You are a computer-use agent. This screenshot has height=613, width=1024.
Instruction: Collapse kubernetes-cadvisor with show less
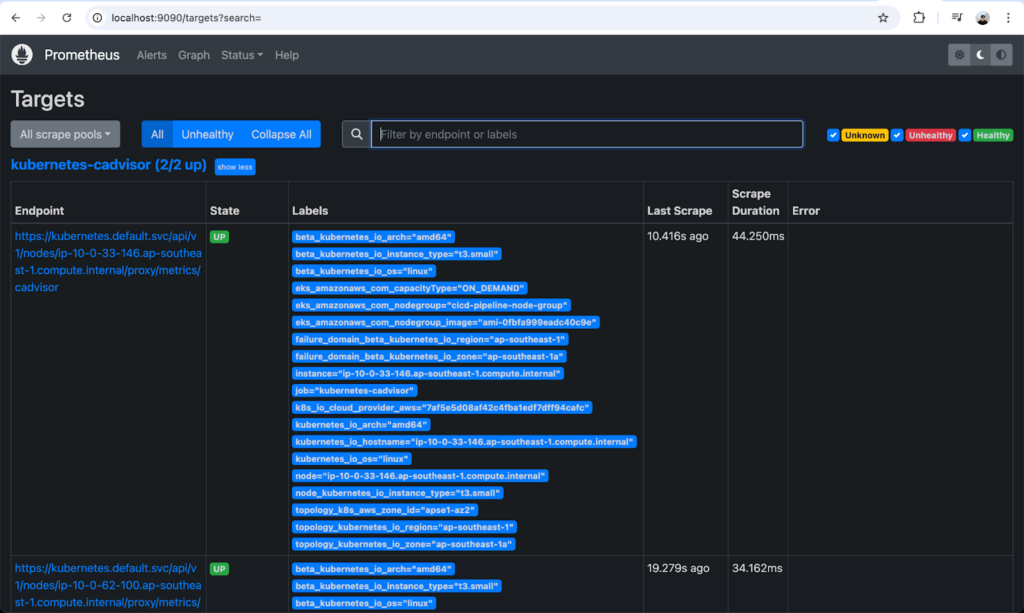[235, 167]
